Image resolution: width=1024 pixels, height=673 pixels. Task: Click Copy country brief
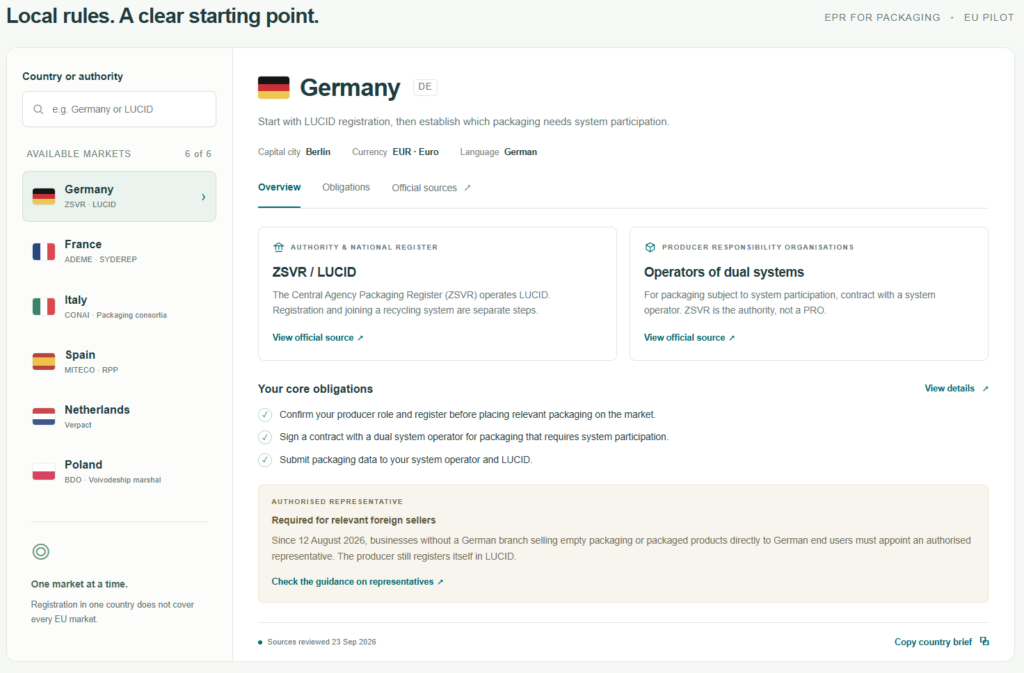(x=941, y=642)
